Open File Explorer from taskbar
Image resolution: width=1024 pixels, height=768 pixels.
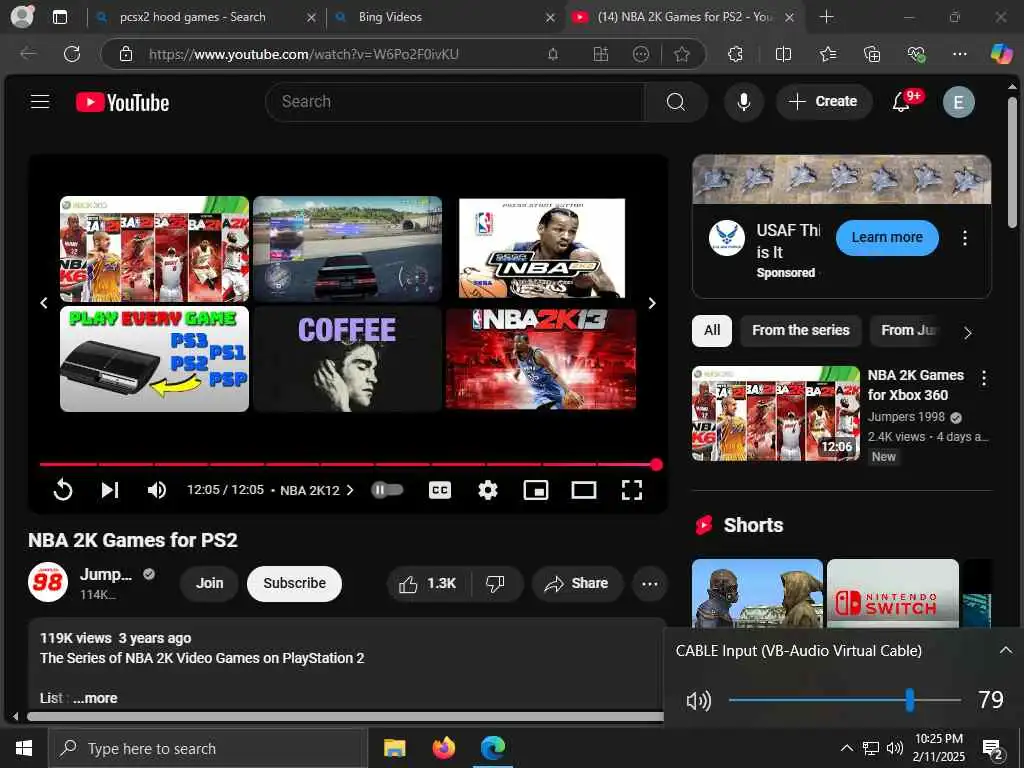pos(394,748)
